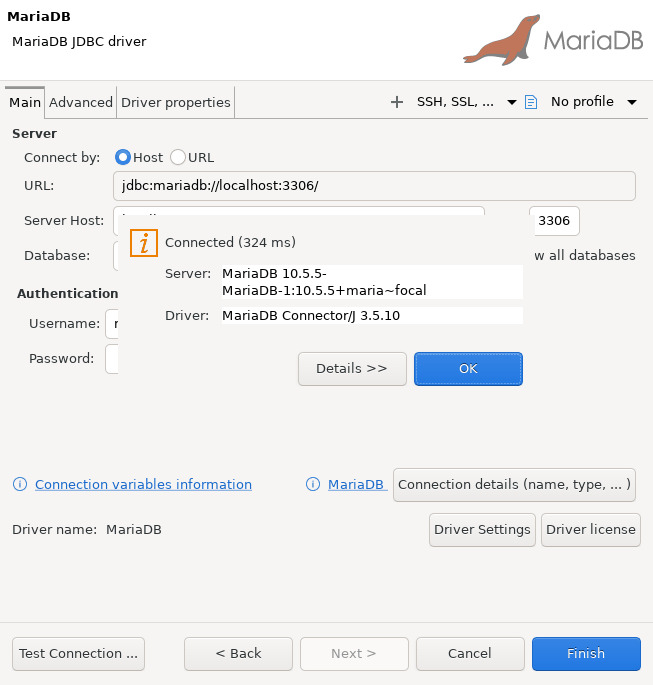
Task: Click the JDBC URL field
Action: [x=374, y=186]
